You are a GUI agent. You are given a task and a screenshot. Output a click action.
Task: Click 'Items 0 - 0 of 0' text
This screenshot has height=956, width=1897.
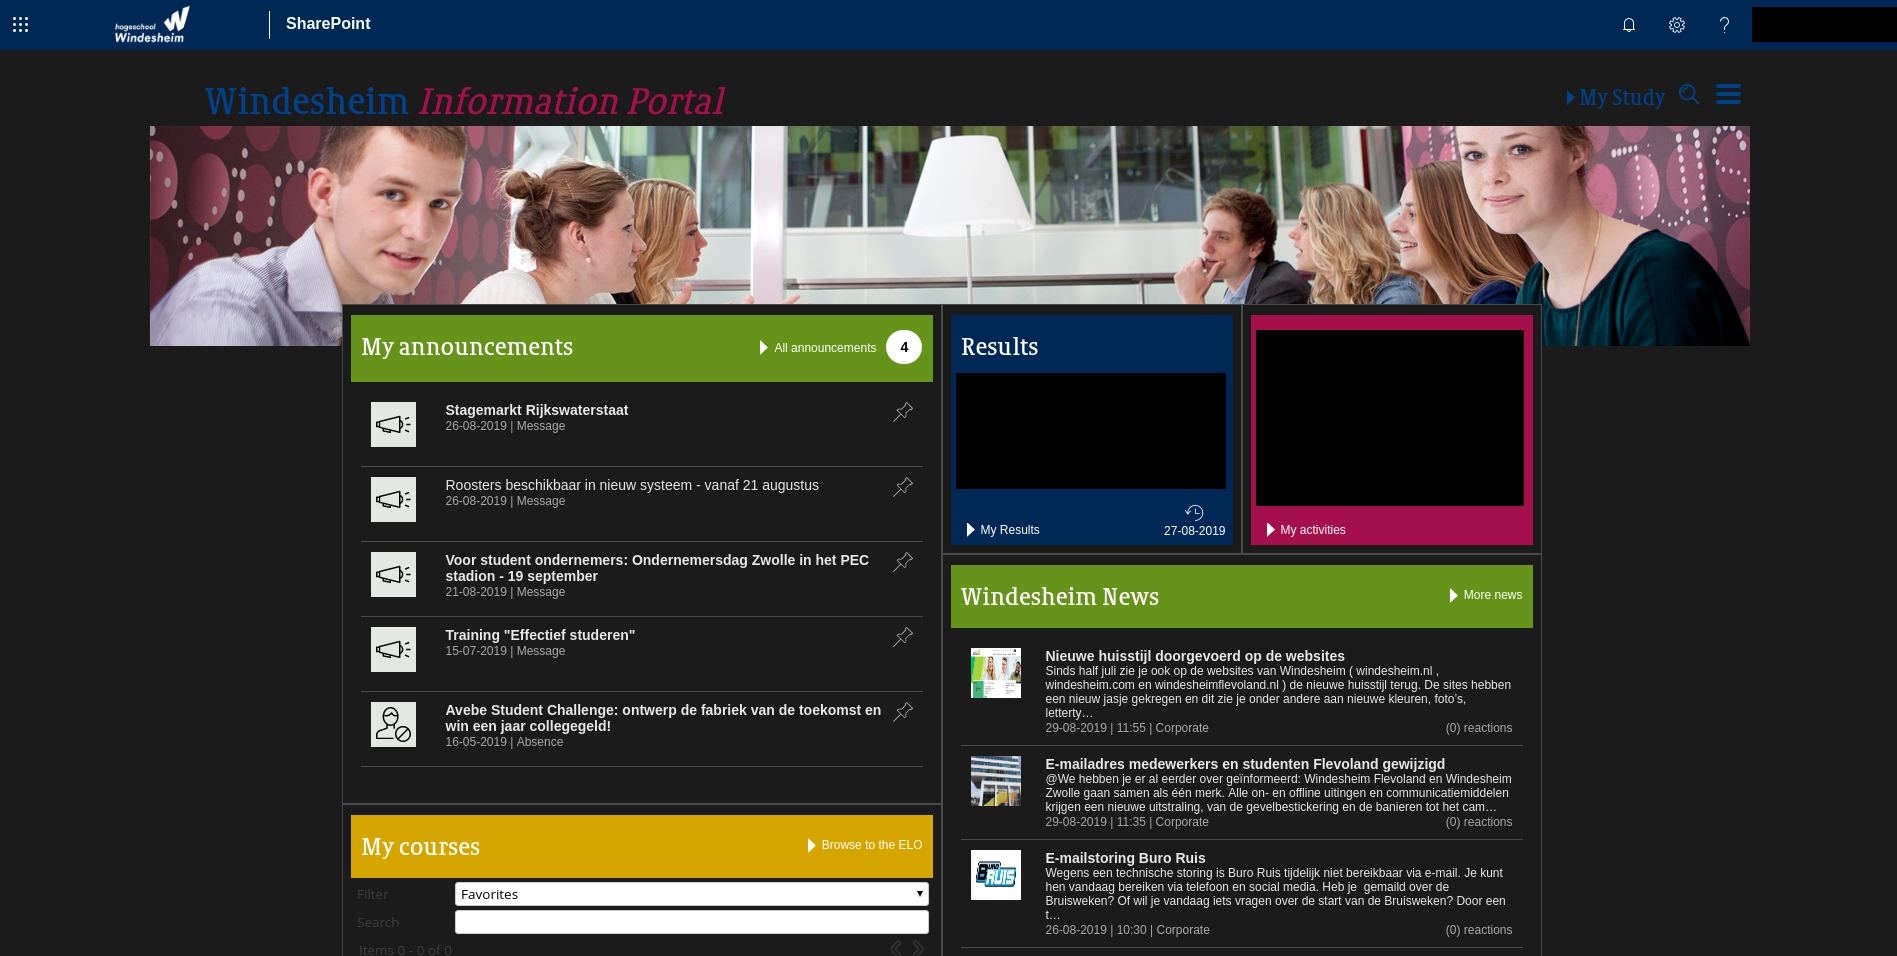pos(405,949)
